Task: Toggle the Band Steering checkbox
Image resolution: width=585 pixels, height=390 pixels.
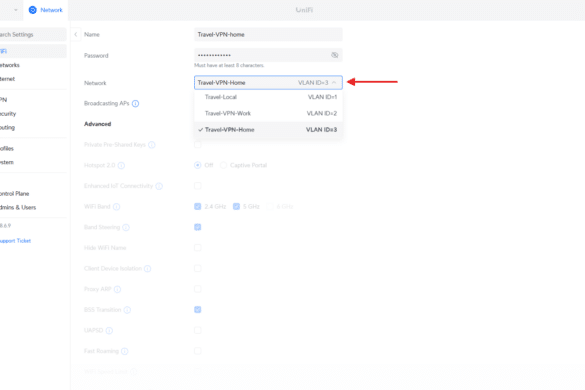Action: [198, 227]
